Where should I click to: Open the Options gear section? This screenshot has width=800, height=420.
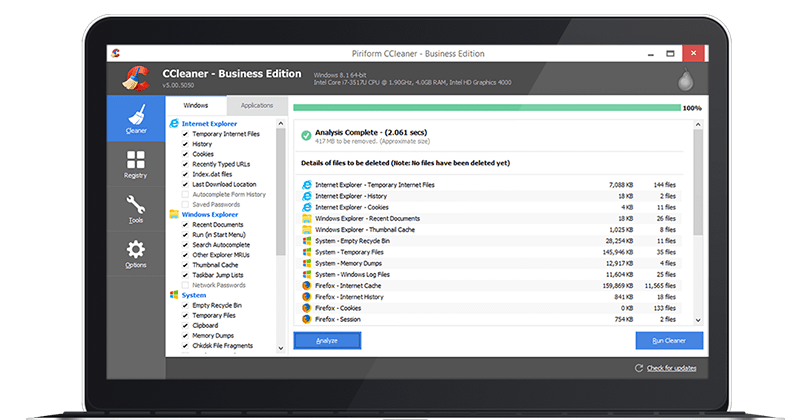pyautogui.click(x=136, y=254)
